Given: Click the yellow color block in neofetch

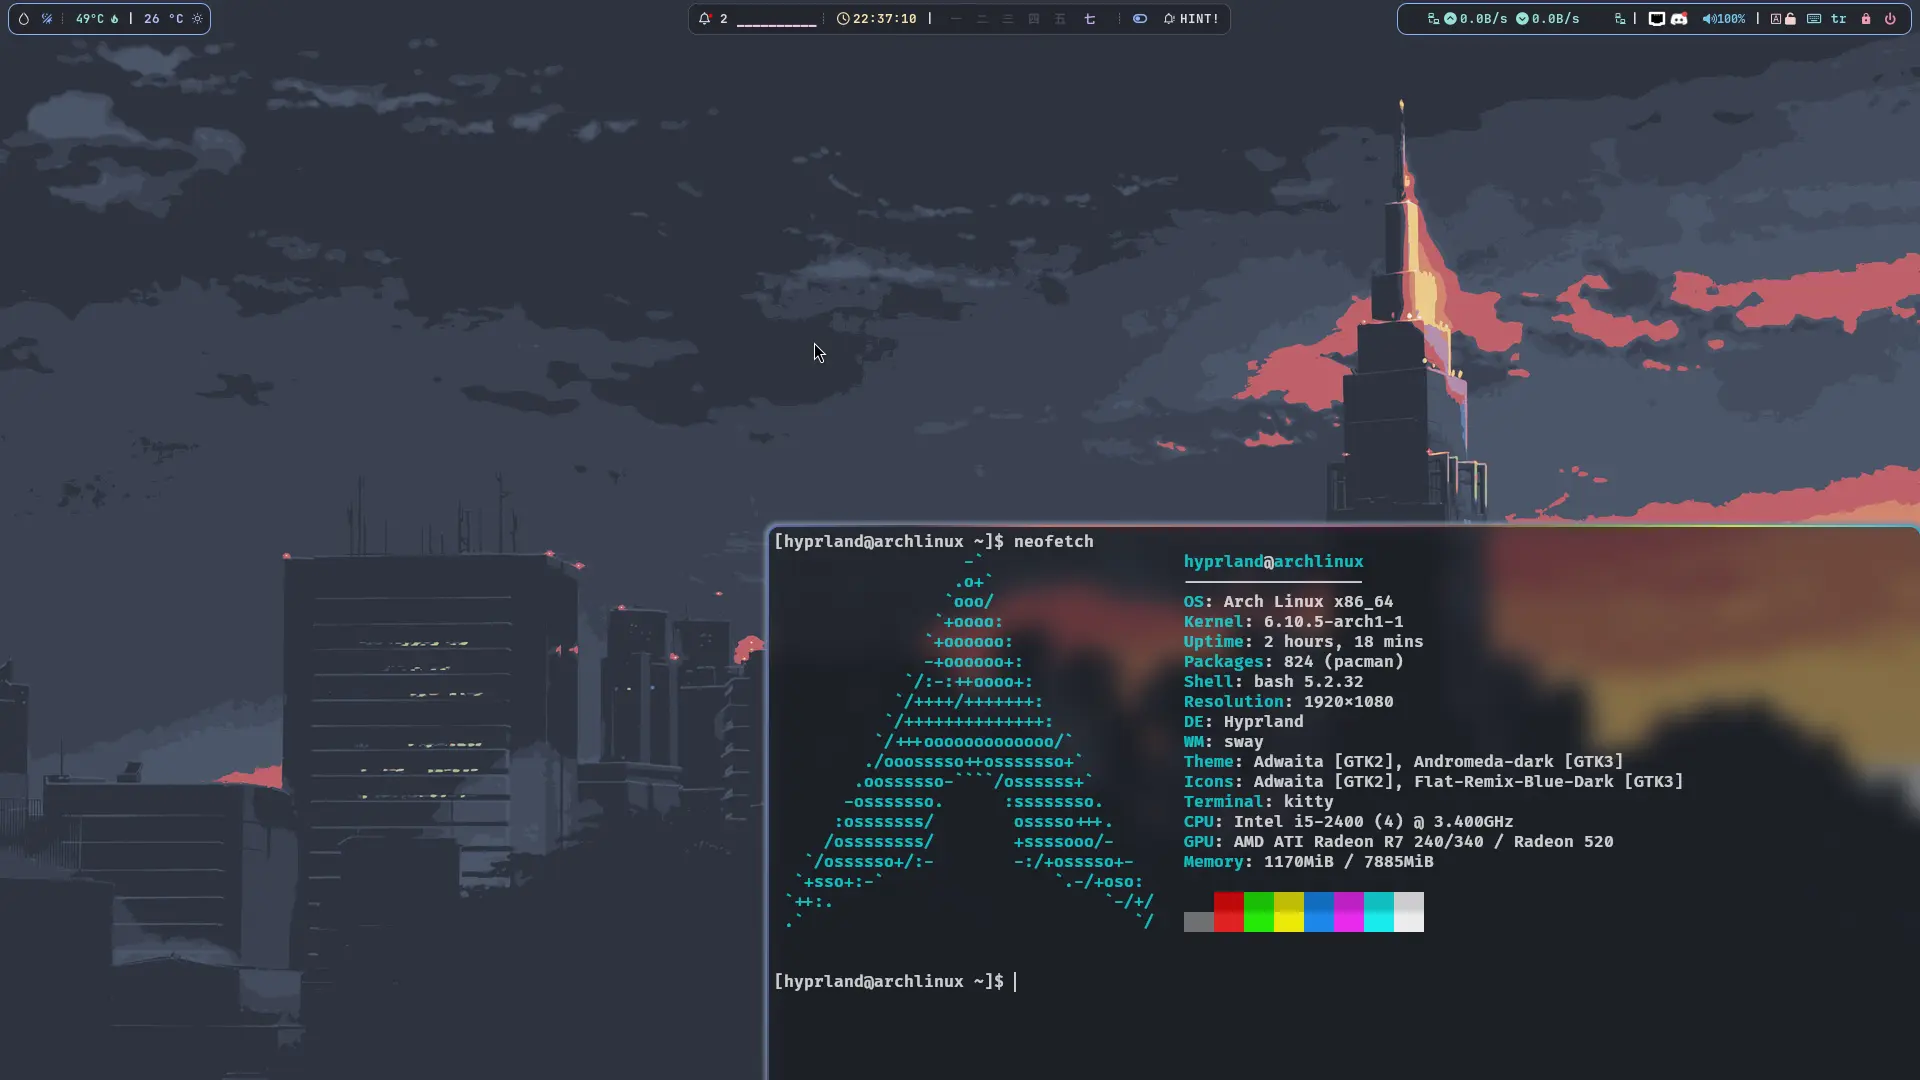Looking at the screenshot, I should (x=1289, y=912).
